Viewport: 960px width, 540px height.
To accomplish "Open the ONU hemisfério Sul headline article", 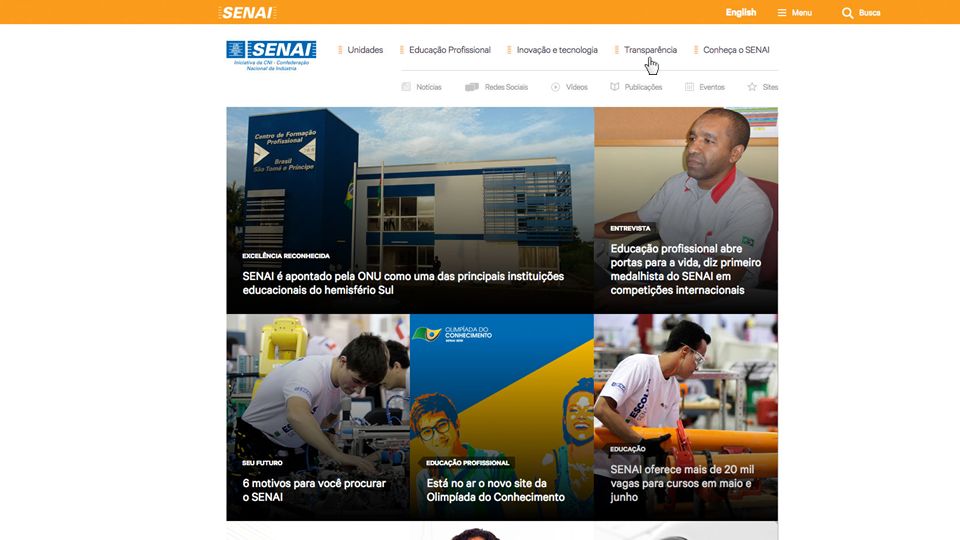I will tap(403, 283).
